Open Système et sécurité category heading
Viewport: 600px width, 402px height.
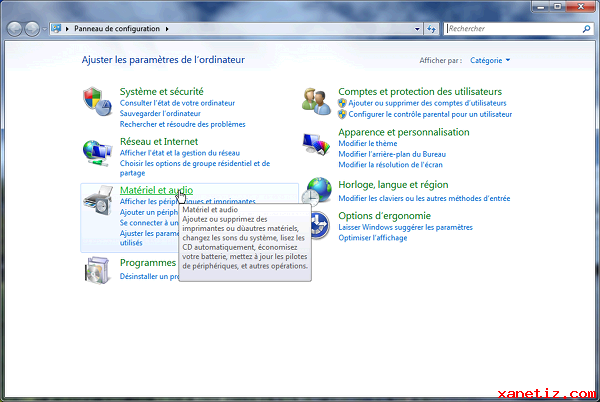[x=161, y=91]
